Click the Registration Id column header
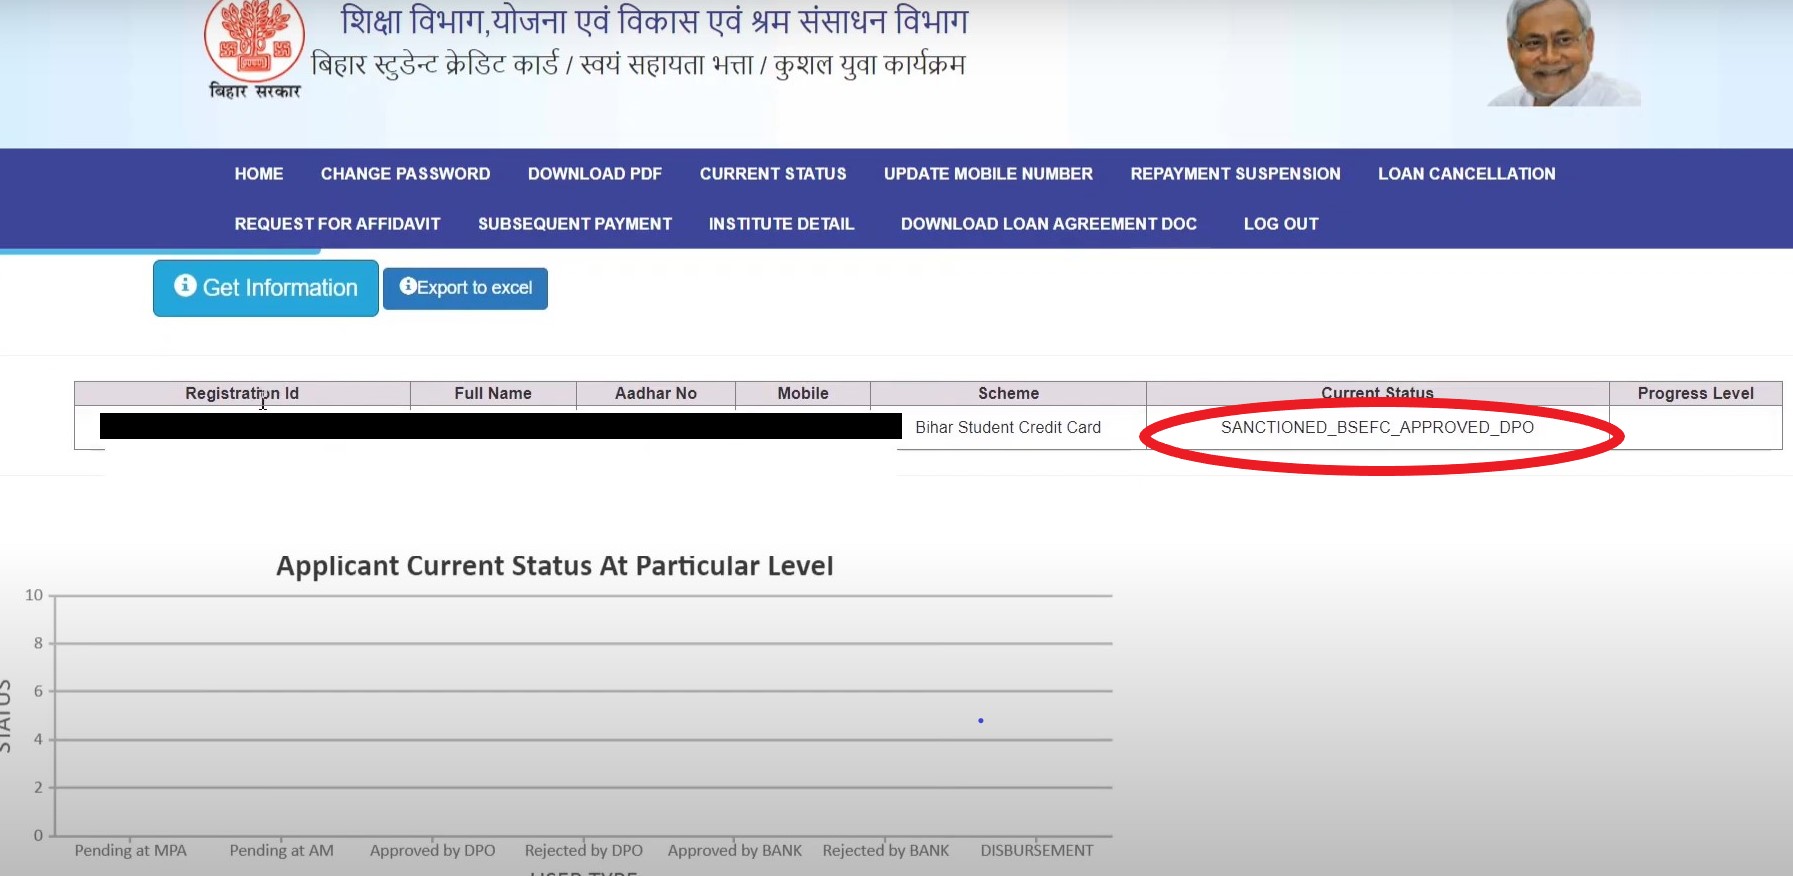Screen dimensions: 1793x876 click(242, 393)
